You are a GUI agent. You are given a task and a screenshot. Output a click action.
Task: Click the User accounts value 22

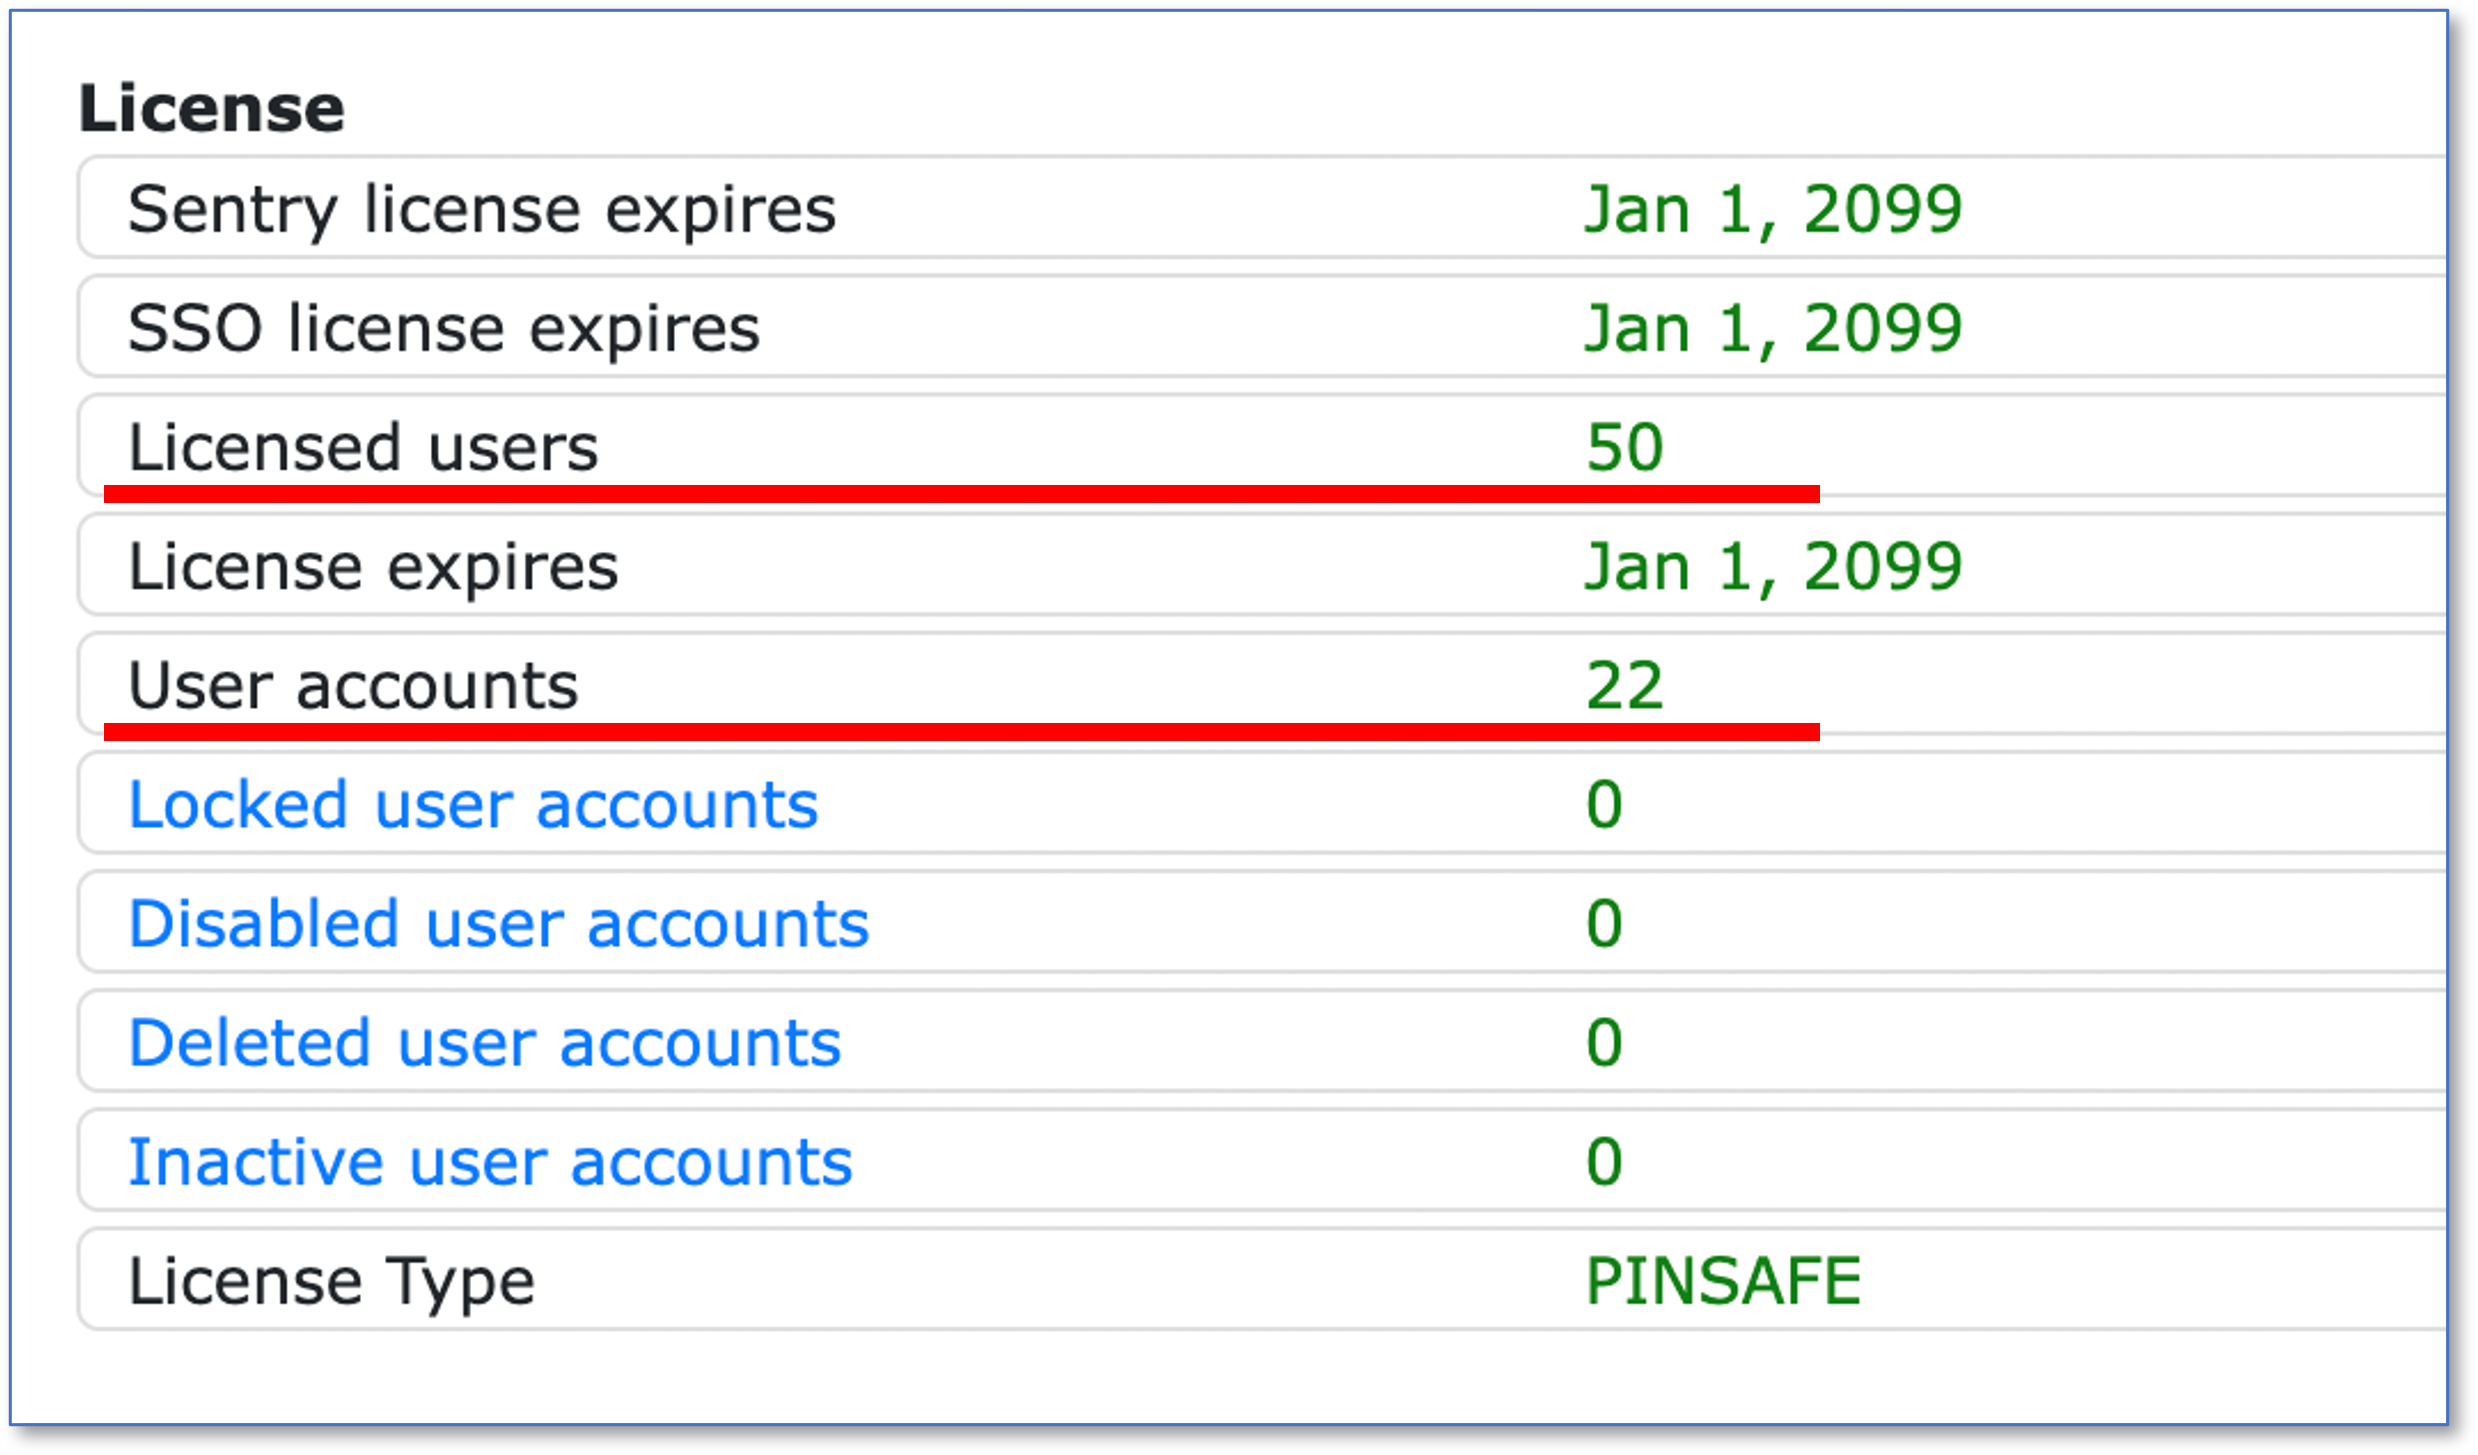pos(1625,686)
